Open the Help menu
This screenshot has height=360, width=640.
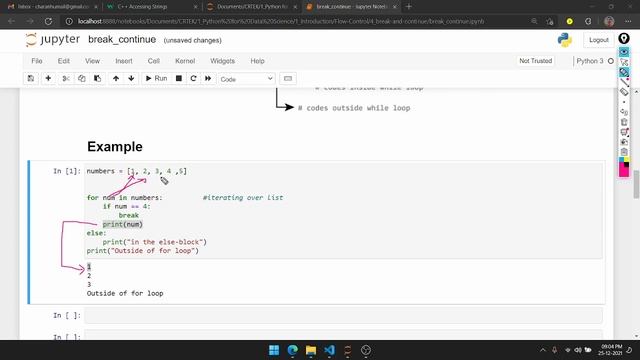258,61
